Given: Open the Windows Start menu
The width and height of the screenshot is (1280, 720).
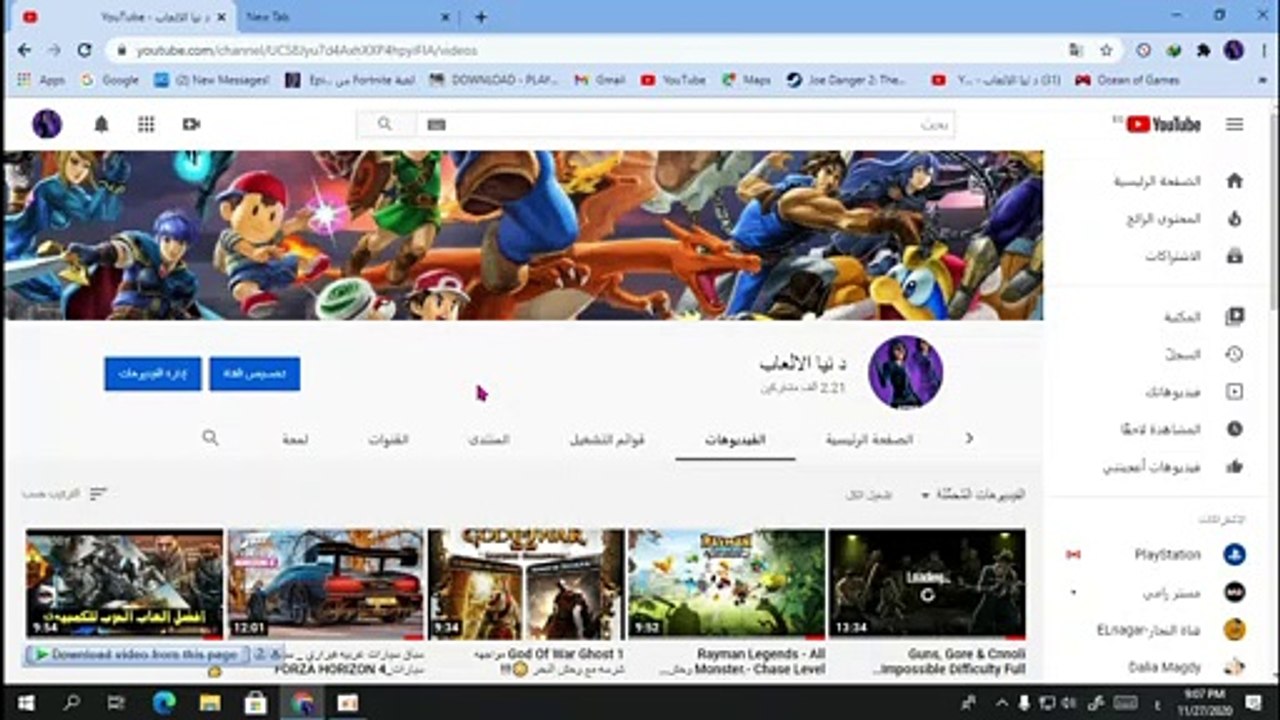Looking at the screenshot, I should pos(25,702).
